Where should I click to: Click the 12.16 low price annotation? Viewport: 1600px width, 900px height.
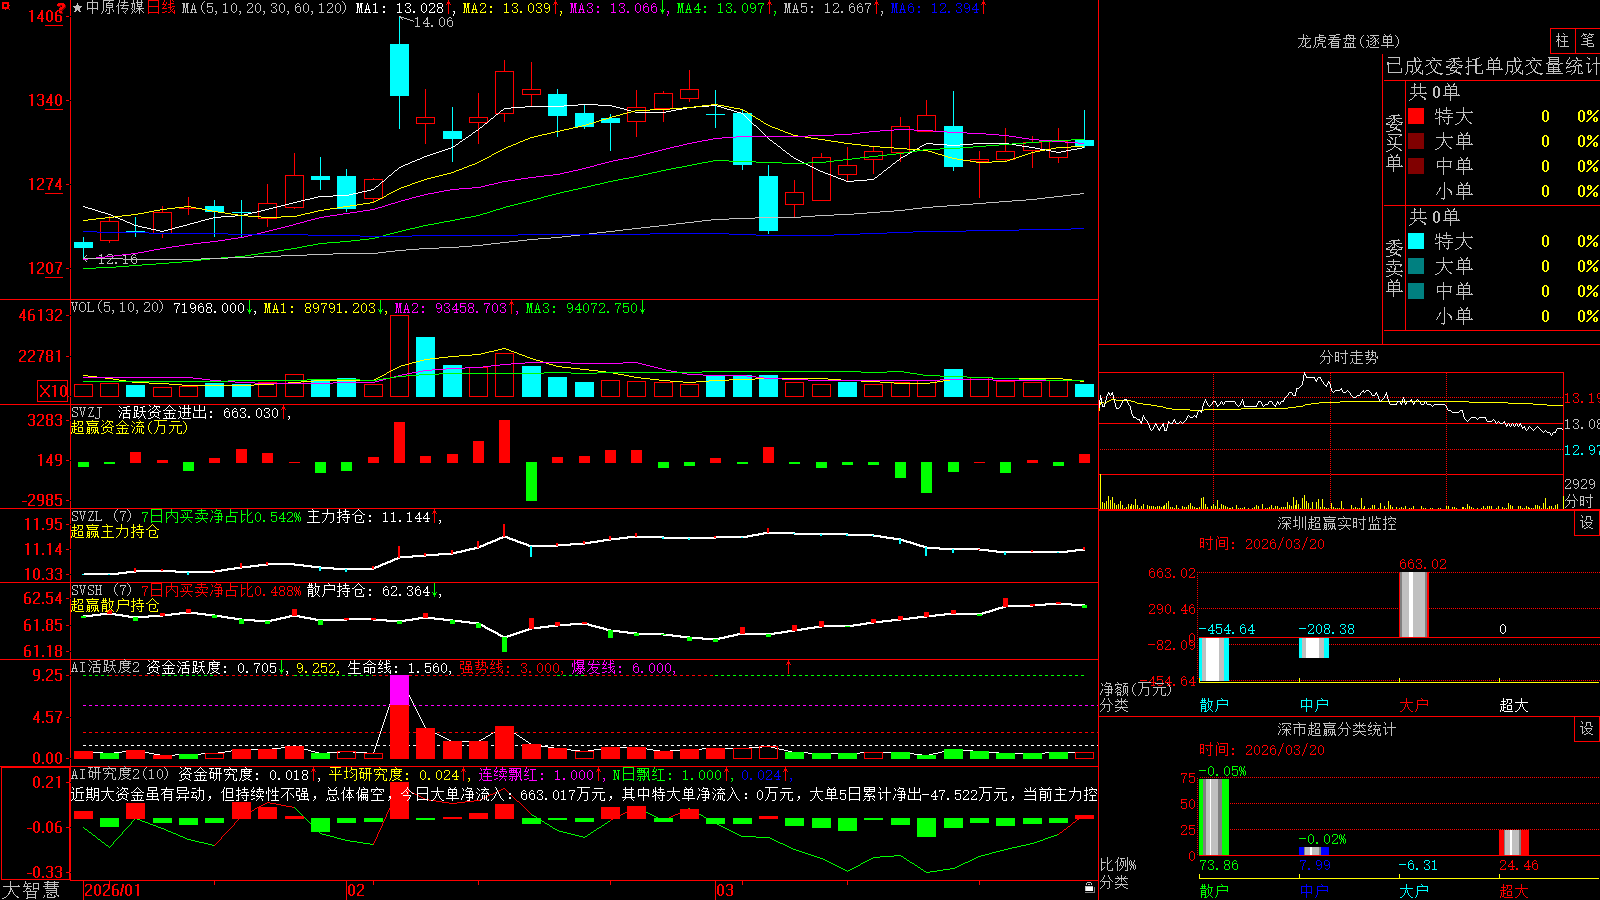click(x=118, y=259)
